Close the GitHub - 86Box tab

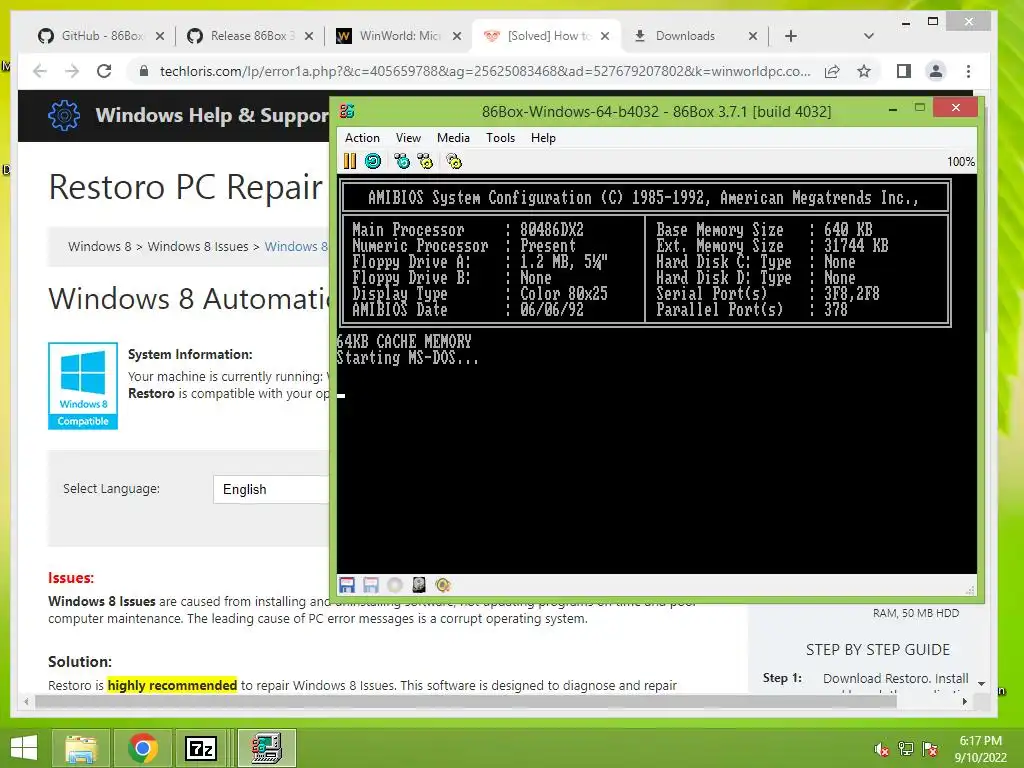160,36
